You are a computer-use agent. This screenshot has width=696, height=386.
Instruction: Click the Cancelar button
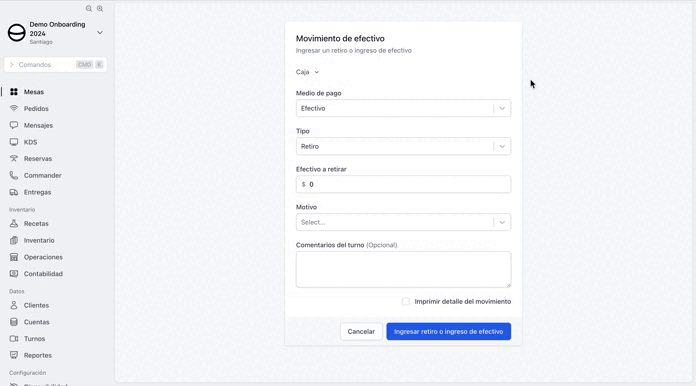tap(361, 331)
